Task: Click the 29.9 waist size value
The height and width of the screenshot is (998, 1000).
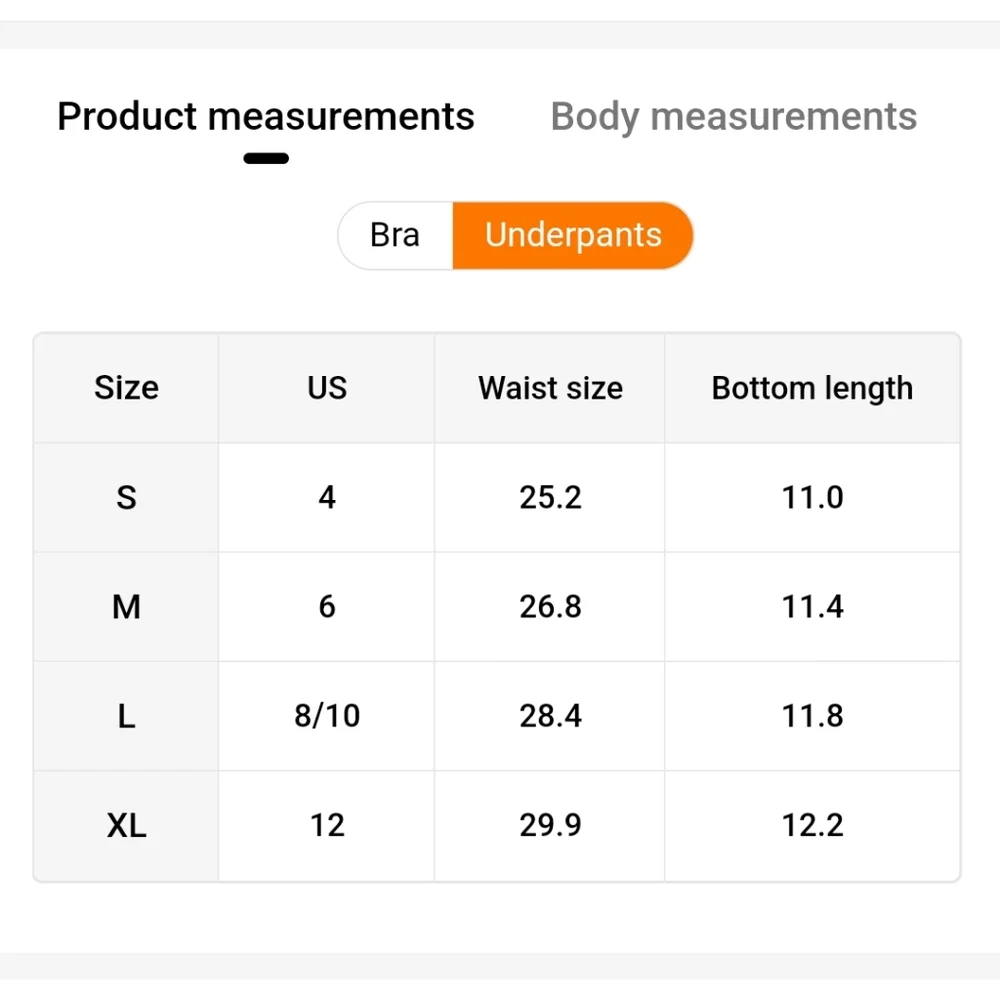Action: [x=550, y=826]
